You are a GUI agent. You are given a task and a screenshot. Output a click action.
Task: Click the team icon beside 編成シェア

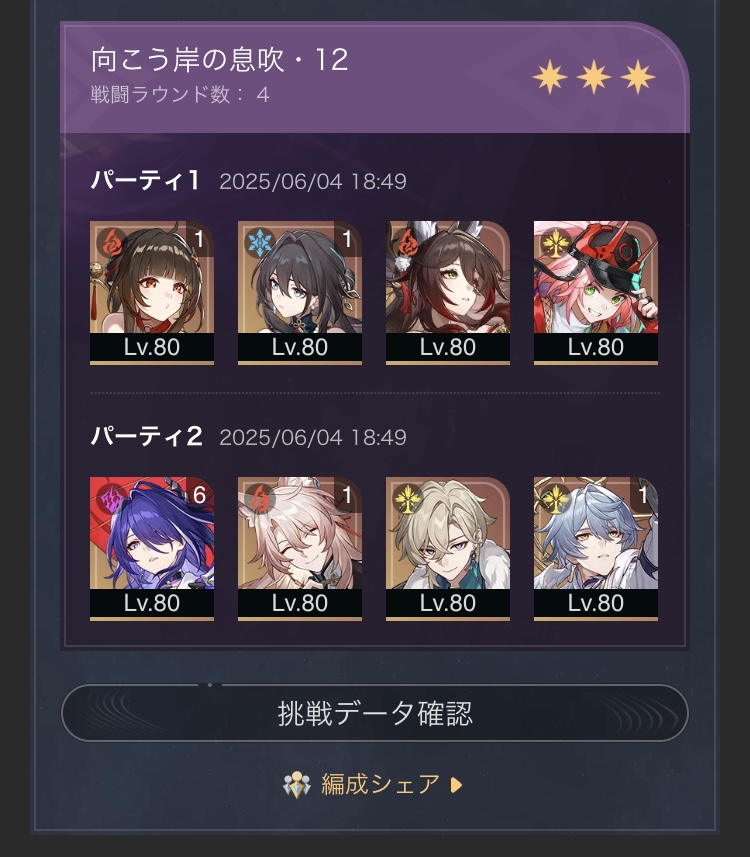297,785
